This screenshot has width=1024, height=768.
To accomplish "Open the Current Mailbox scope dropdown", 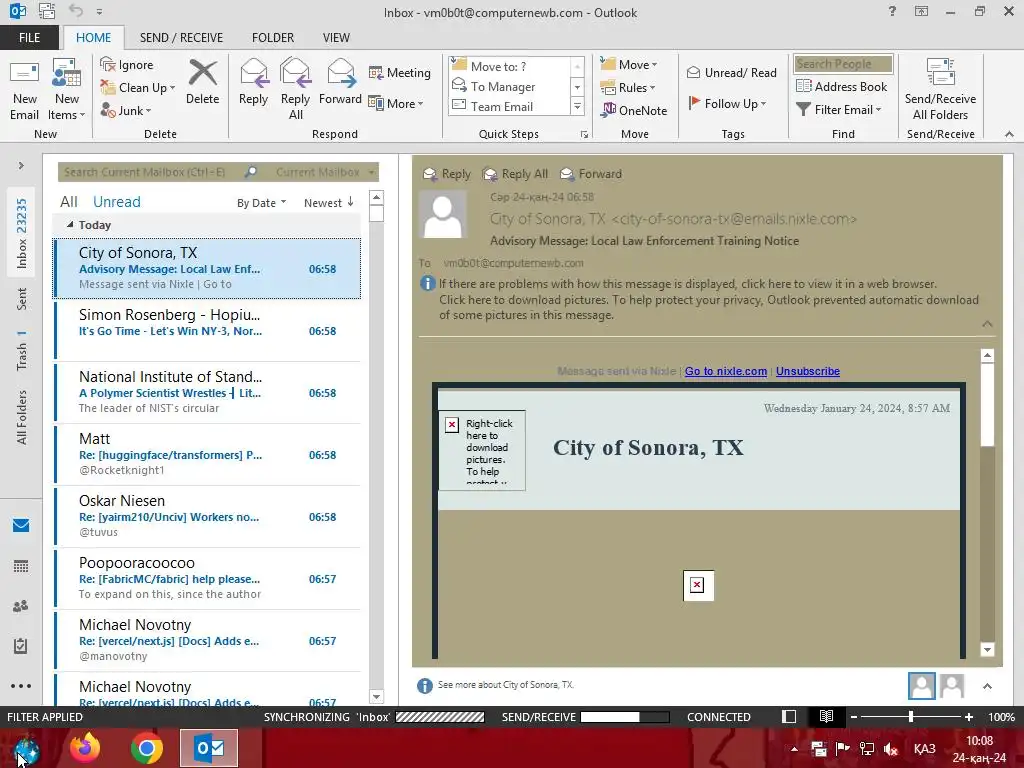I will [x=325, y=172].
